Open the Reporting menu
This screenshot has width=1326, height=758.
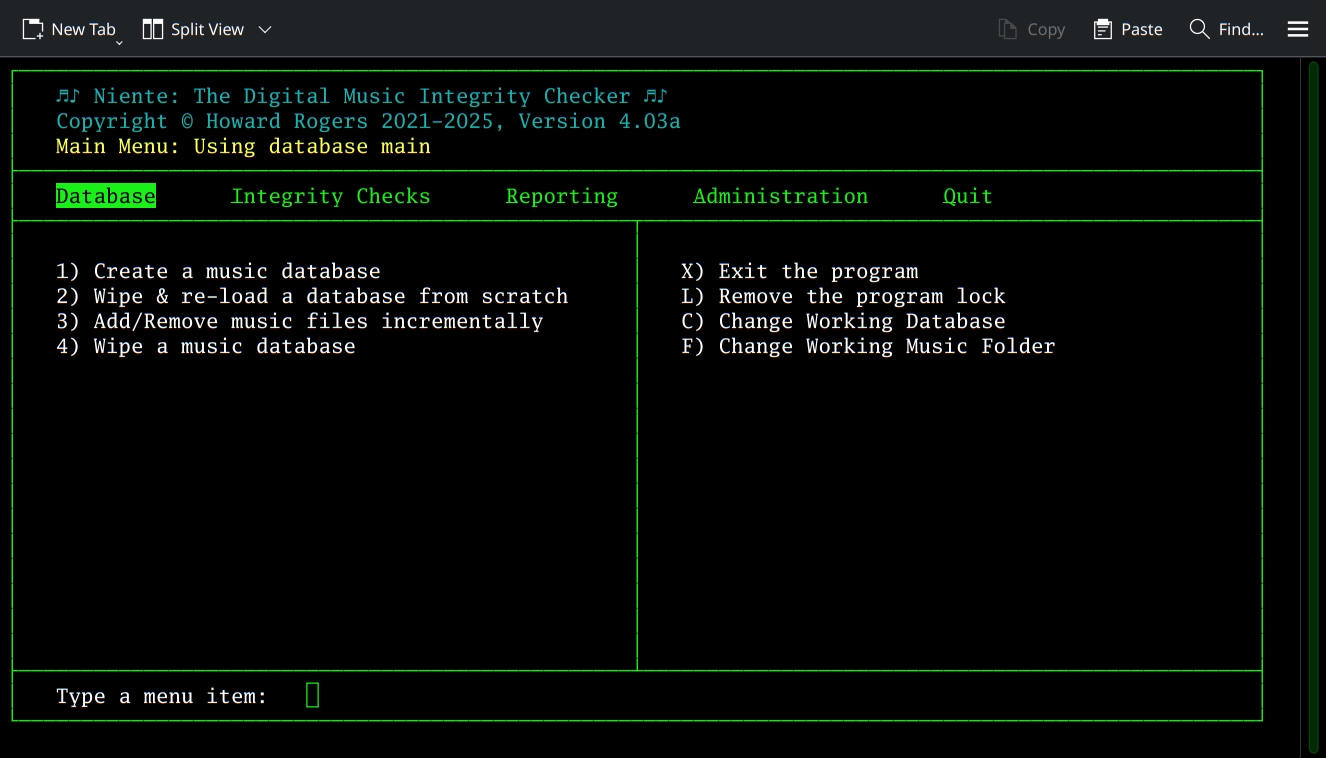(x=561, y=195)
